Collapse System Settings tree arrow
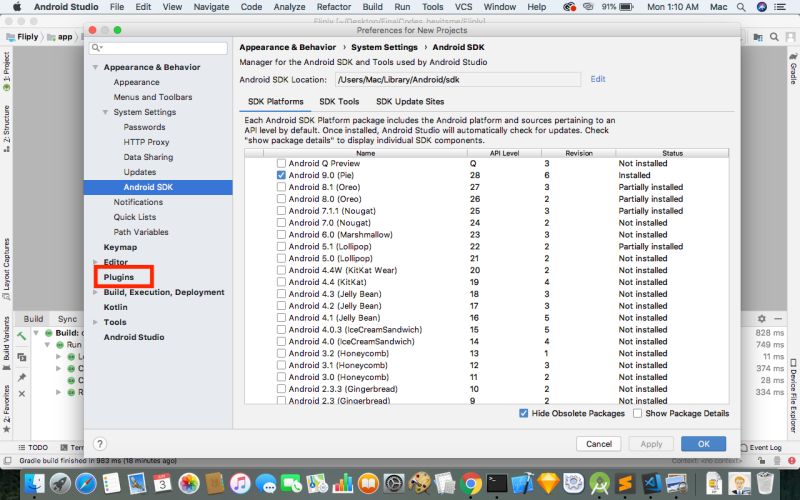The height and width of the screenshot is (500, 800). click(105, 112)
